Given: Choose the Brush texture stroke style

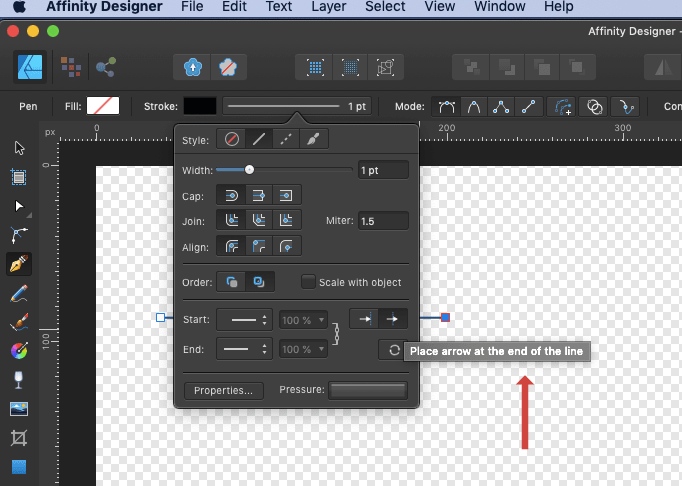Looking at the screenshot, I should pyautogui.click(x=312, y=141).
